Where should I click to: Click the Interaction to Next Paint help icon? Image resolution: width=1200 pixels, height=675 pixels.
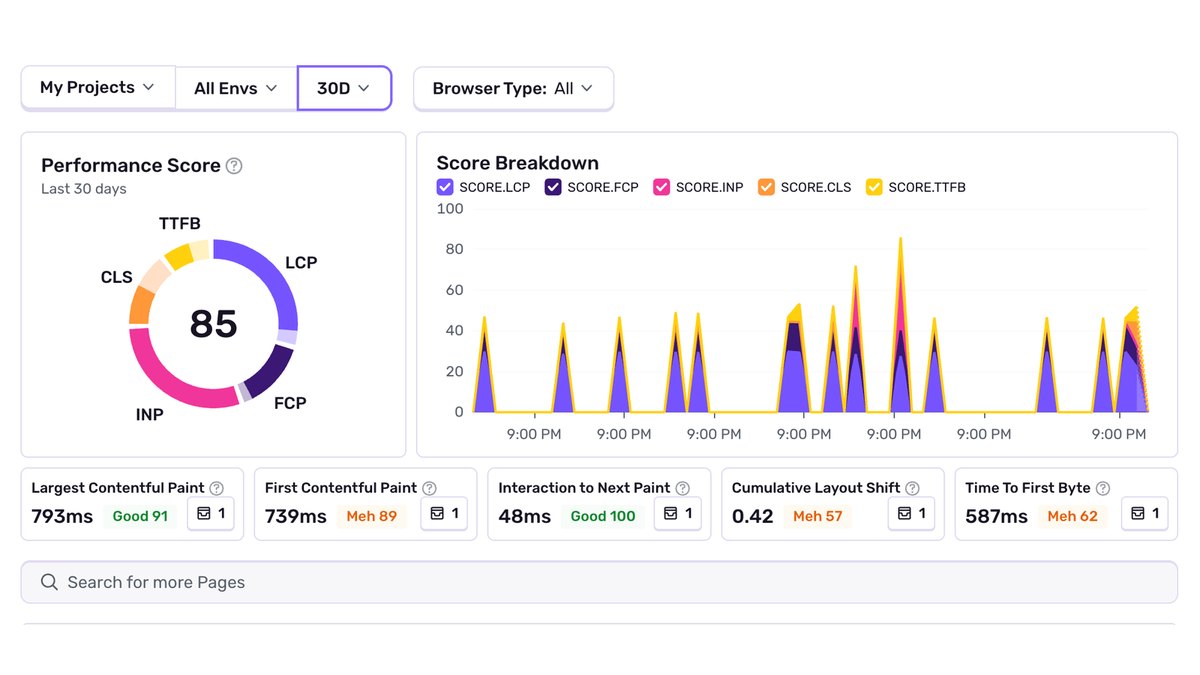[682, 488]
